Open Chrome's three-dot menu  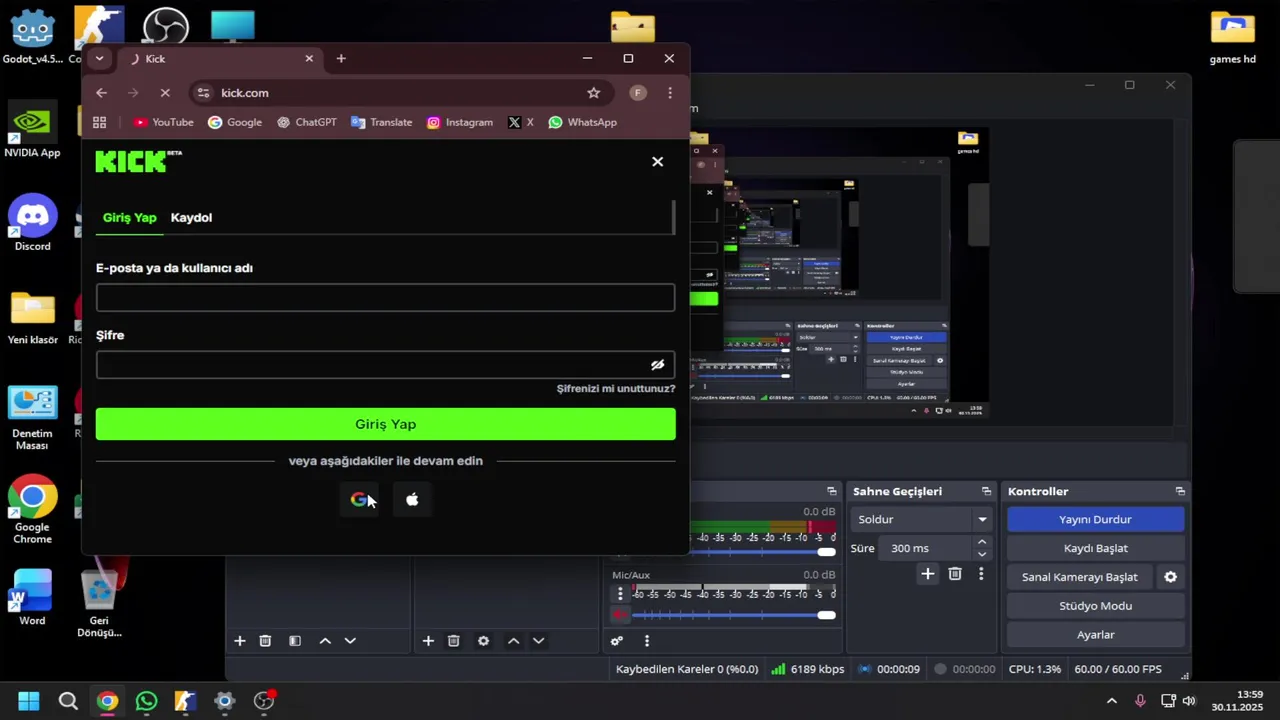pos(670,93)
